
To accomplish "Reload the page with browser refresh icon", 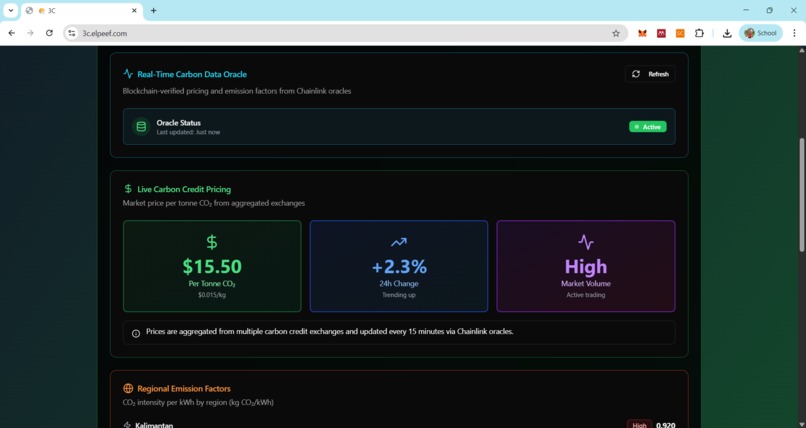I will click(49, 33).
